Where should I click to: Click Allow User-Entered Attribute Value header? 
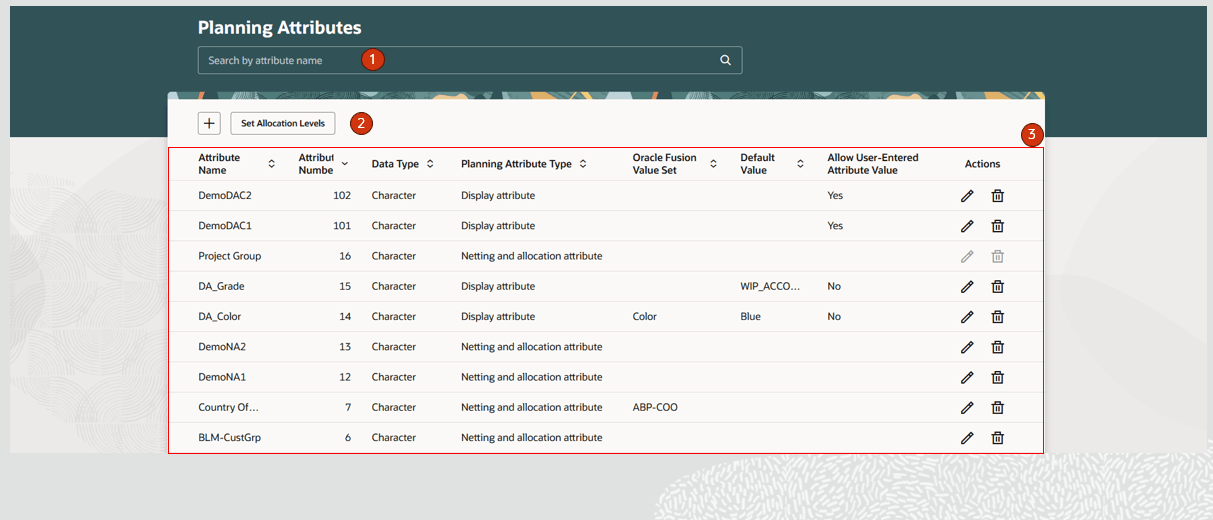click(873, 164)
